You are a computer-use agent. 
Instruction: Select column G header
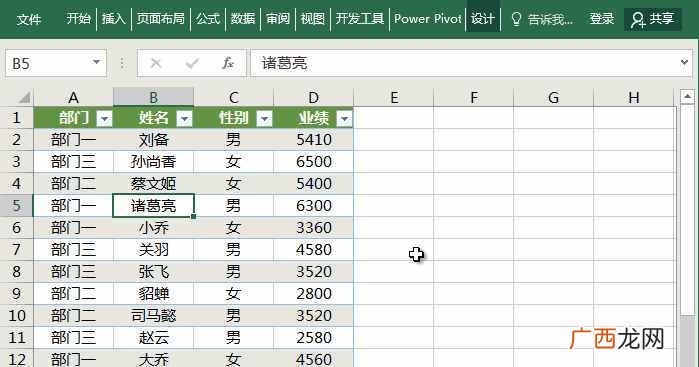point(554,97)
